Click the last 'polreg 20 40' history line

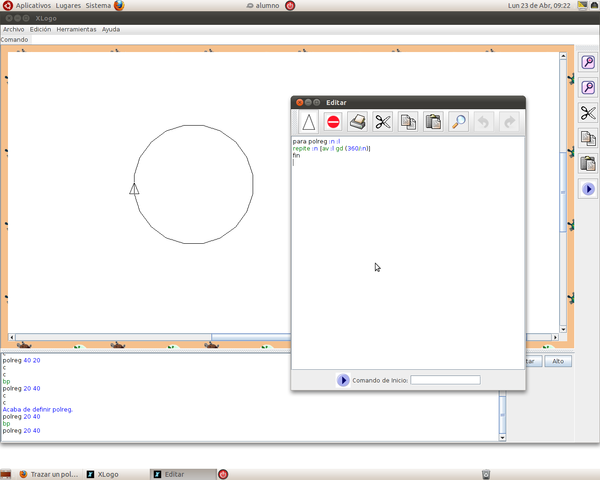pyautogui.click(x=21, y=431)
